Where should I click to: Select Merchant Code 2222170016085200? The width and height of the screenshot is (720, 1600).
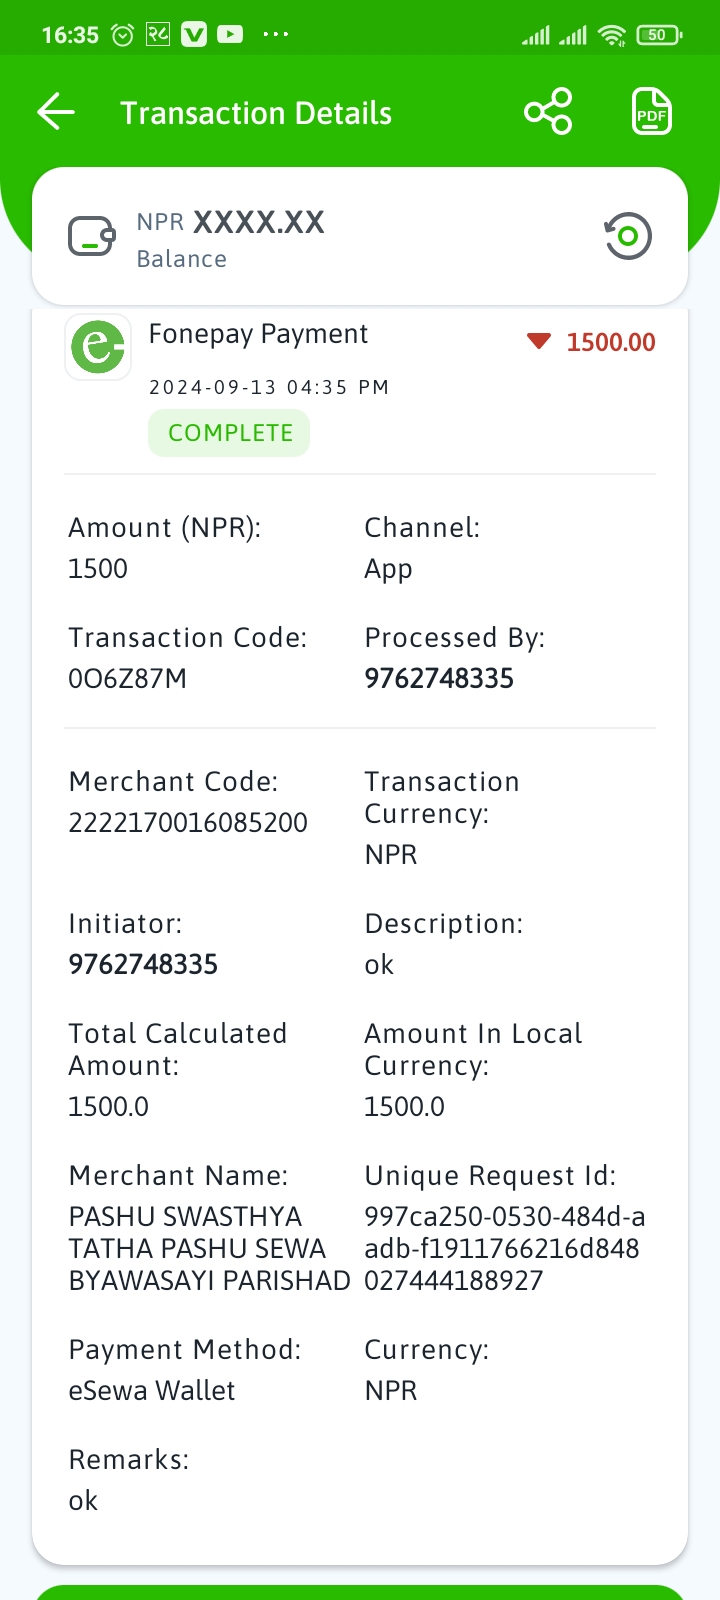[188, 823]
